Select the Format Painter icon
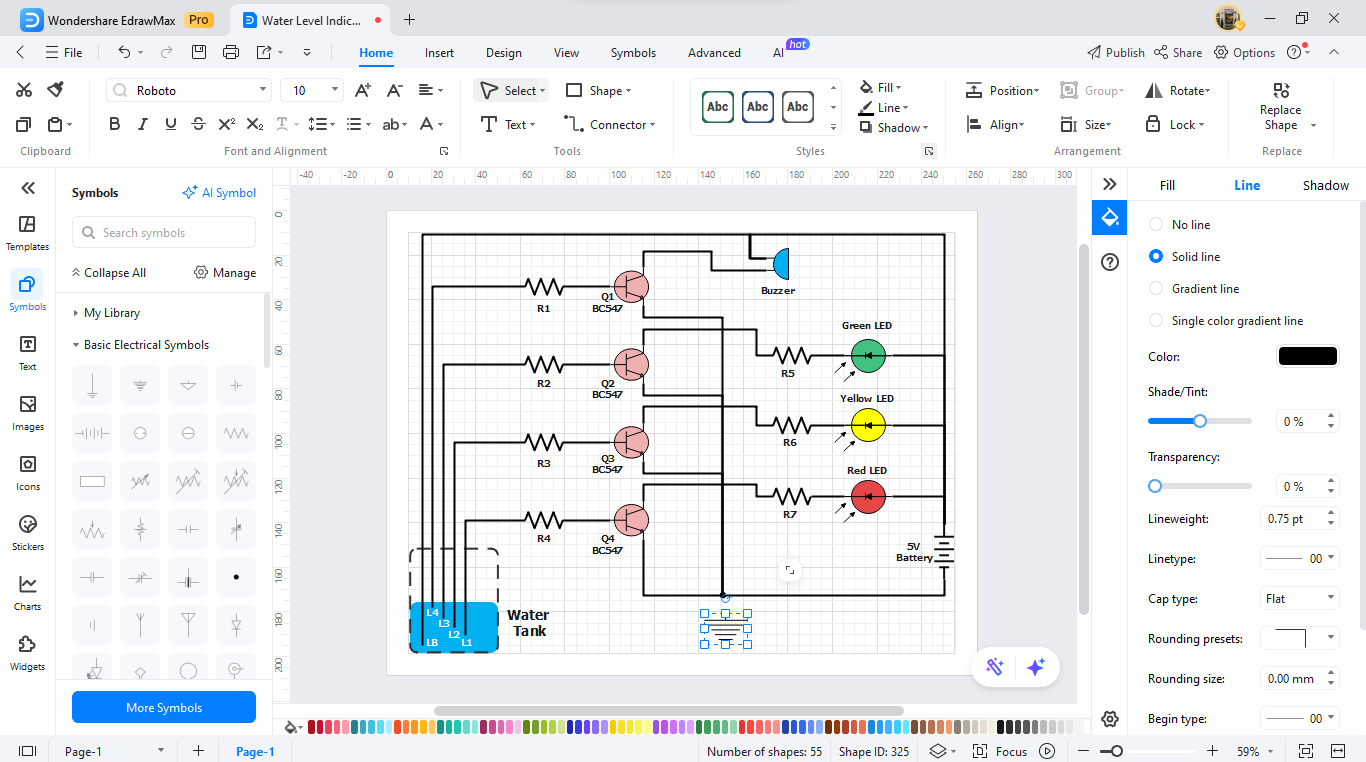Viewport: 1366px width, 762px height. coord(56,90)
